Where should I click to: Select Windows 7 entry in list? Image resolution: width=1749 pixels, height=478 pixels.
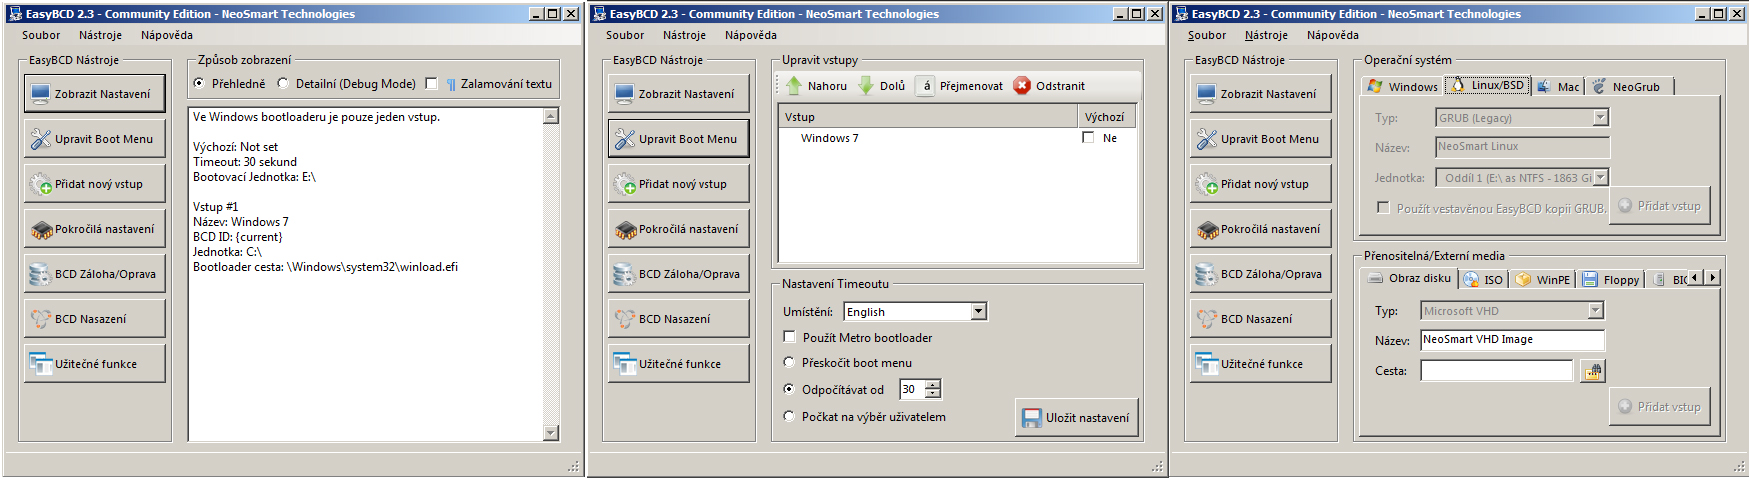(829, 138)
